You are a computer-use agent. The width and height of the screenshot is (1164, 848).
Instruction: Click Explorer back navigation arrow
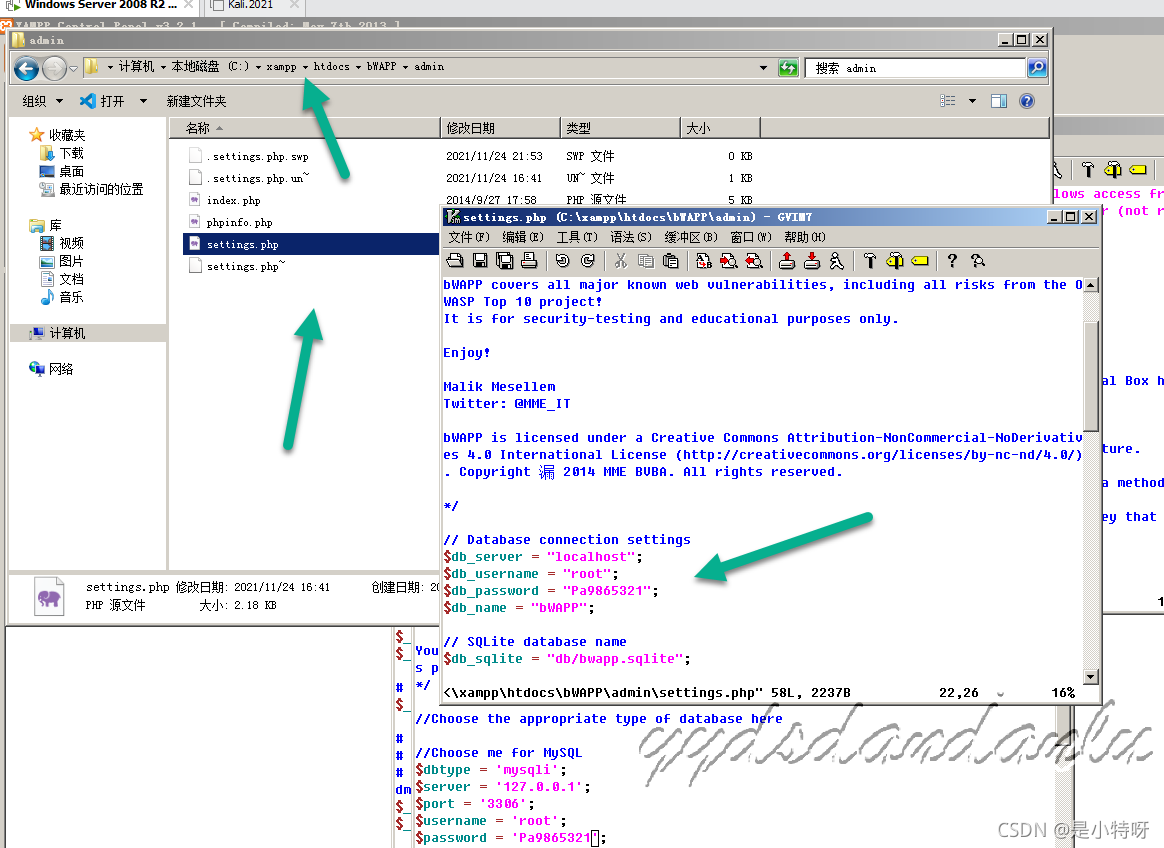tap(26, 68)
